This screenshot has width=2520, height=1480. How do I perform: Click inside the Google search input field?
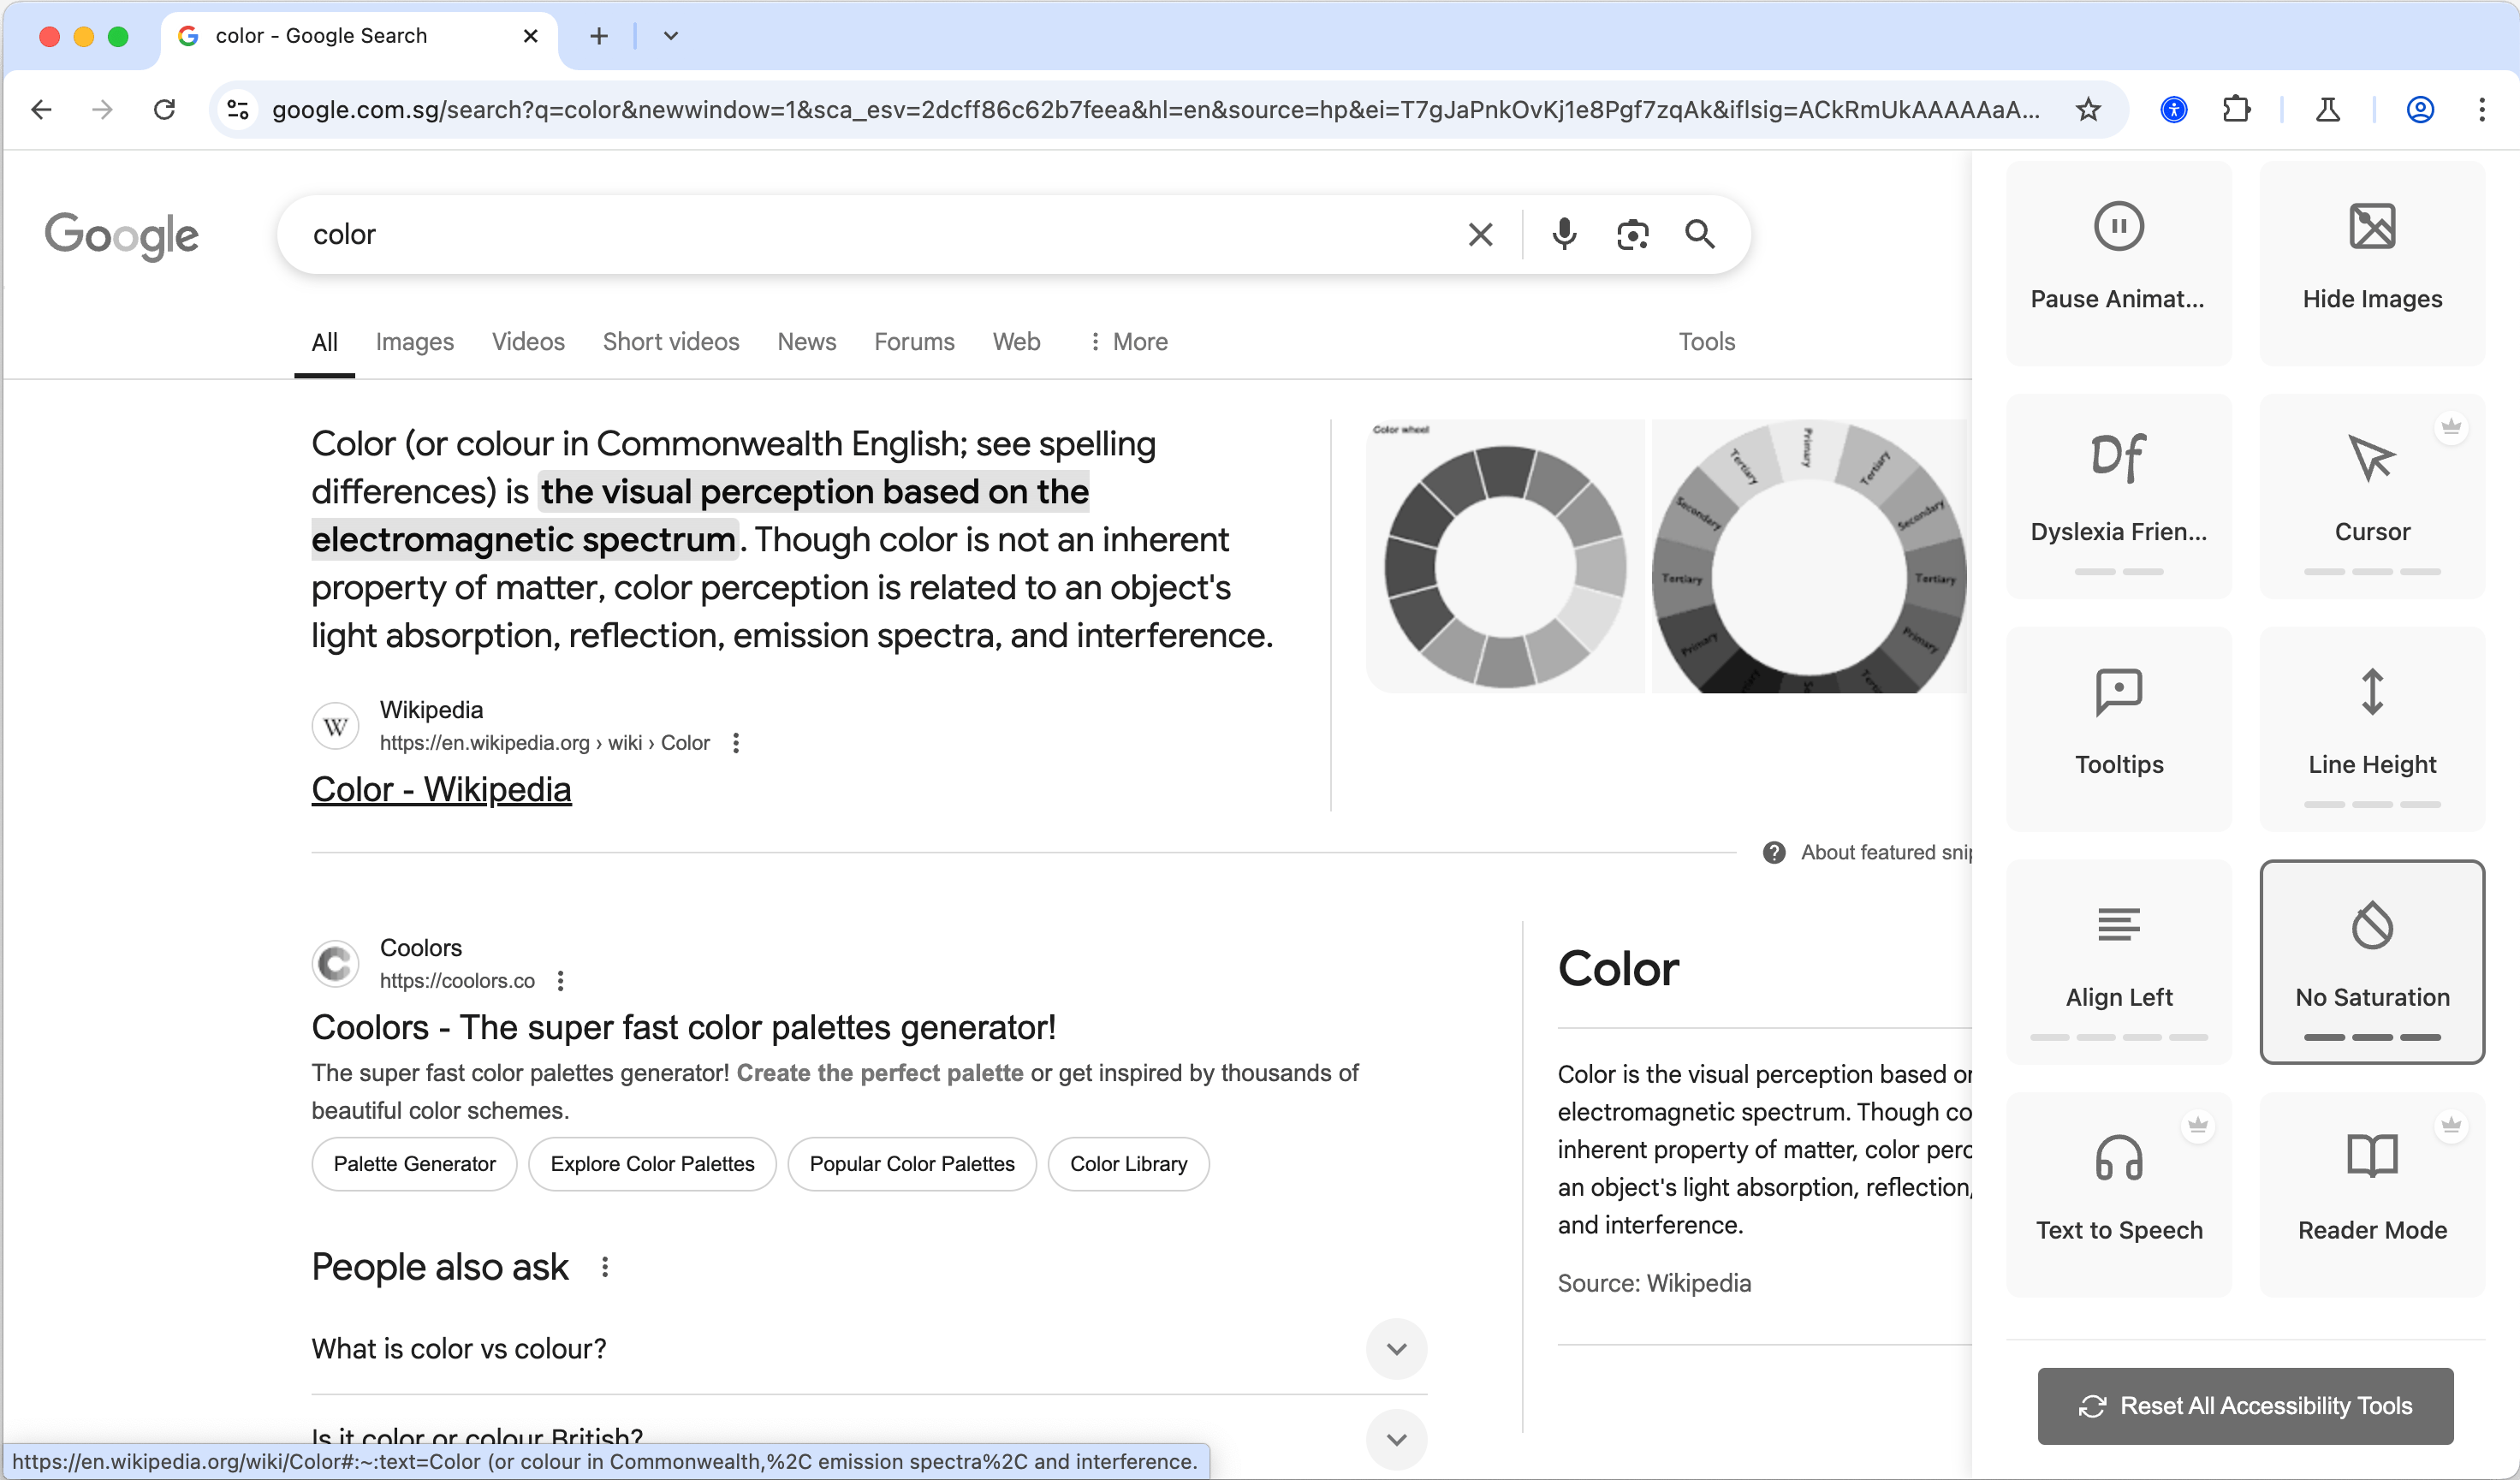[880, 234]
